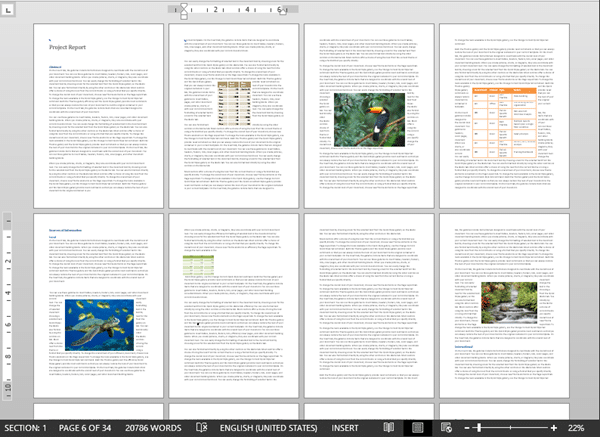
Task: Click the zoom slider handle
Action: point(481,427)
